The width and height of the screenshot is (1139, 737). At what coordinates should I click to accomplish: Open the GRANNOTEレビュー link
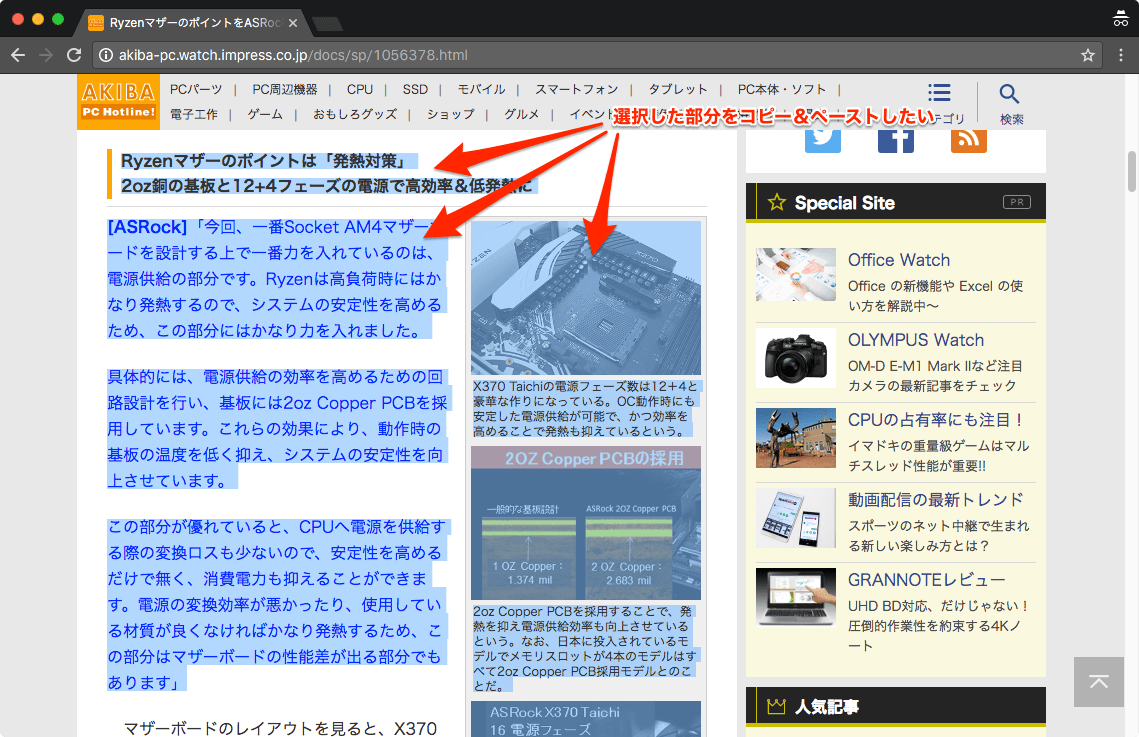coord(927,579)
